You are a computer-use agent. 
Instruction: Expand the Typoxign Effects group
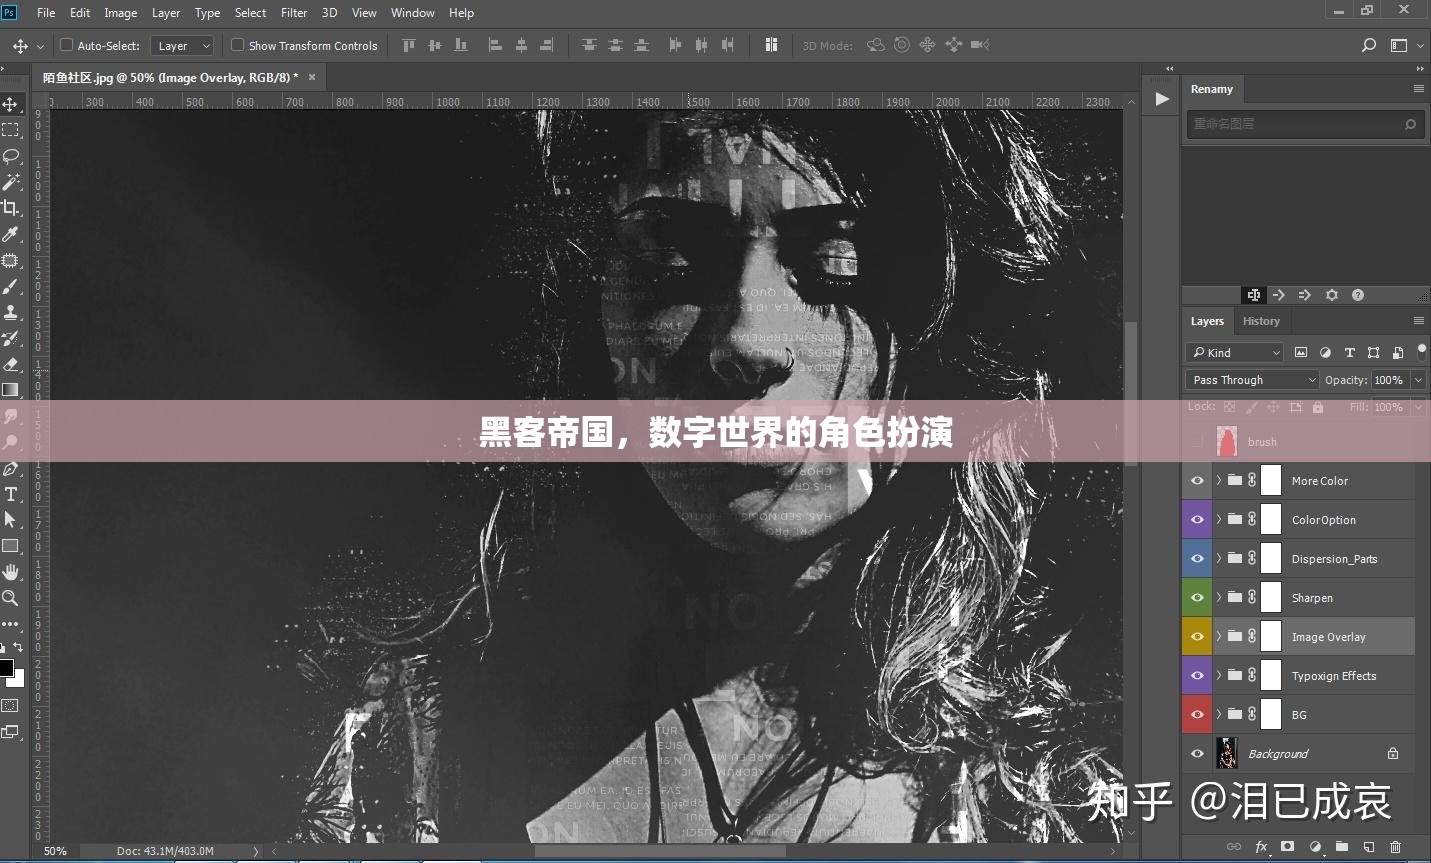[x=1218, y=676]
